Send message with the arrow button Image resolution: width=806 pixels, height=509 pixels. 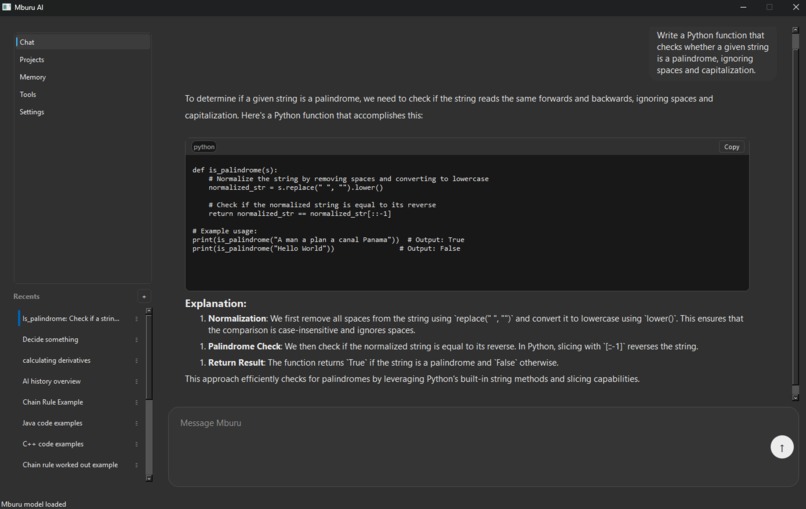click(781, 447)
